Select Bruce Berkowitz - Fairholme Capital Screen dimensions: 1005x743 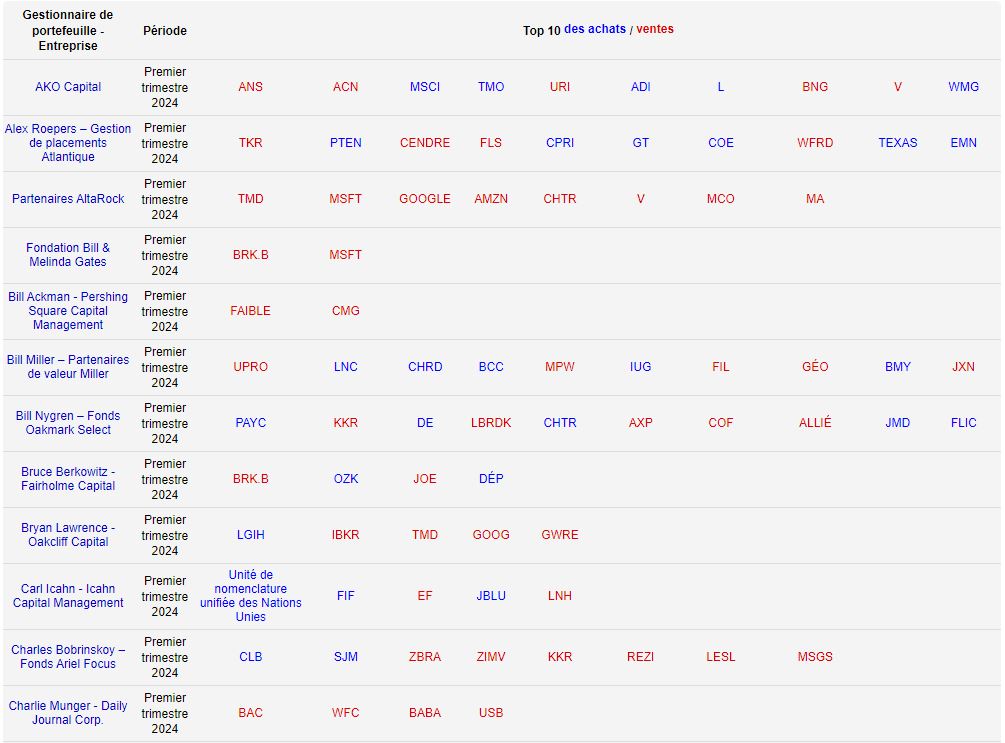click(68, 479)
